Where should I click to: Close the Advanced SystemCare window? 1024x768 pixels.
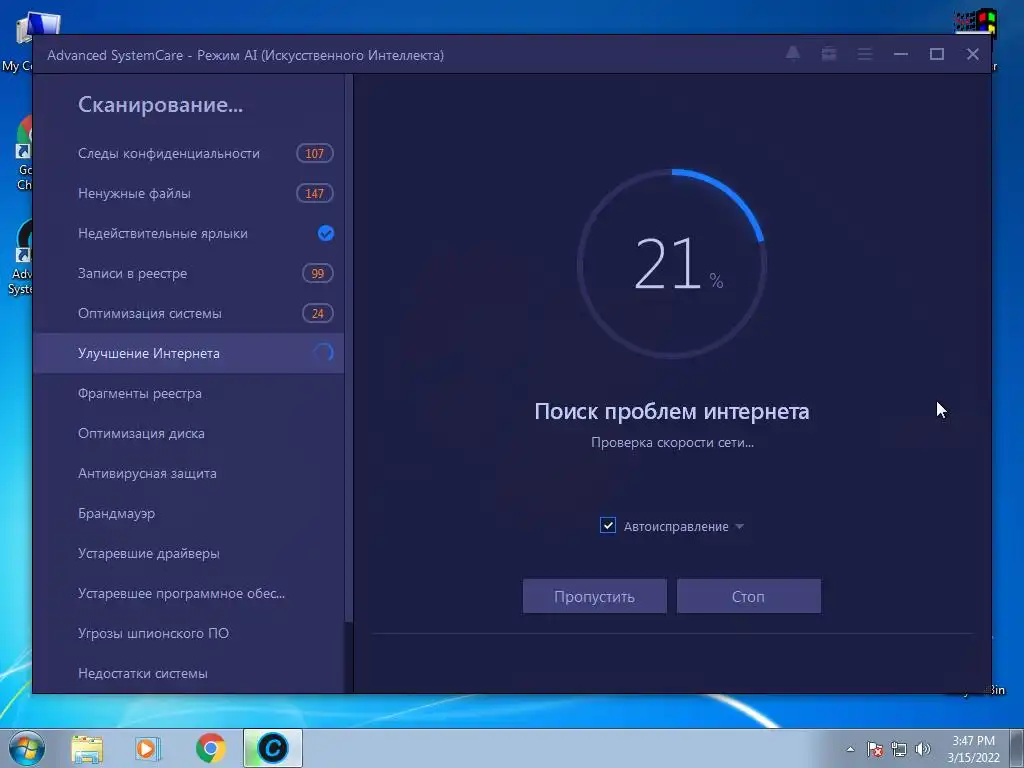click(x=972, y=54)
